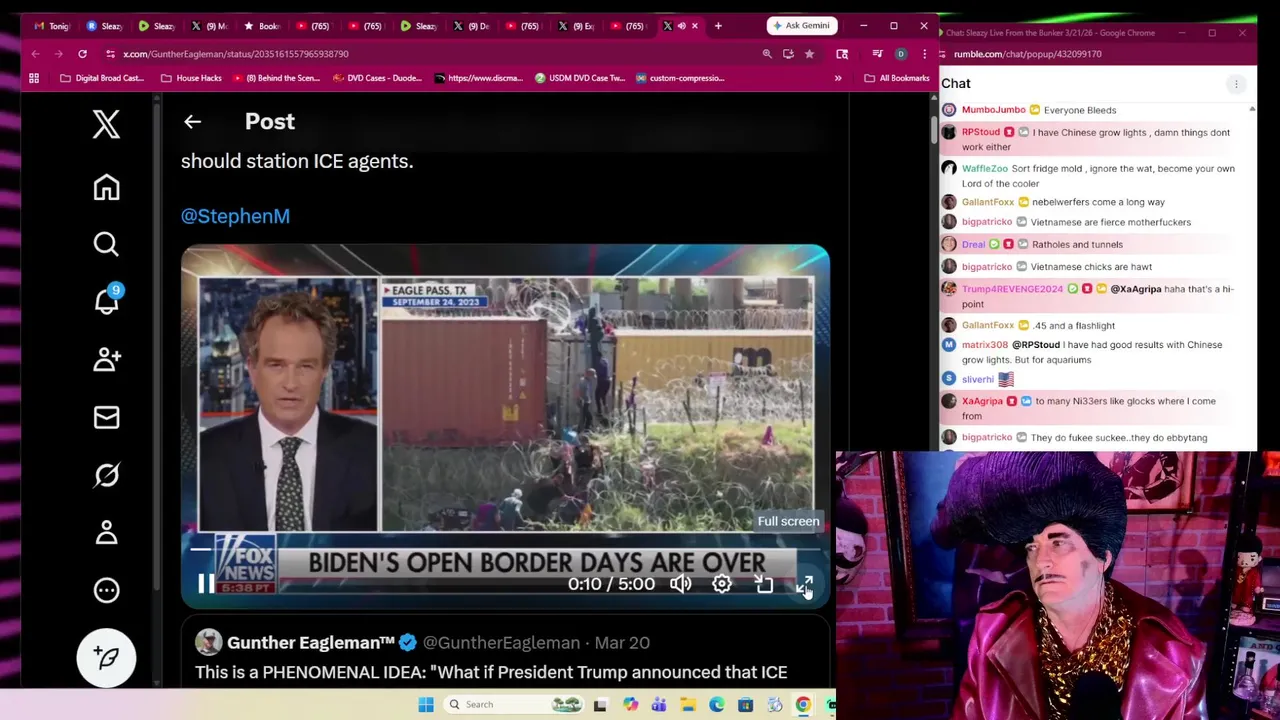The width and height of the screenshot is (1280, 720).
Task: Open the Explore search icon in sidebar
Action: click(x=106, y=244)
